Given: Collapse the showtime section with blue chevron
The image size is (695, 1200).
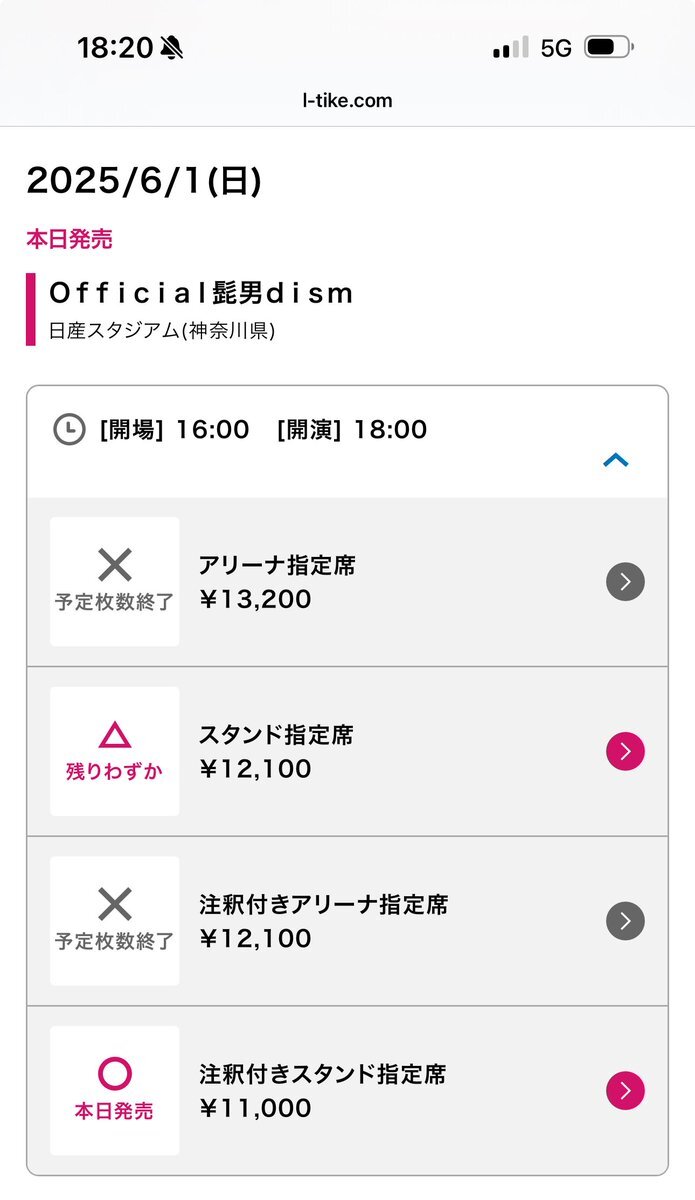Looking at the screenshot, I should [616, 460].
